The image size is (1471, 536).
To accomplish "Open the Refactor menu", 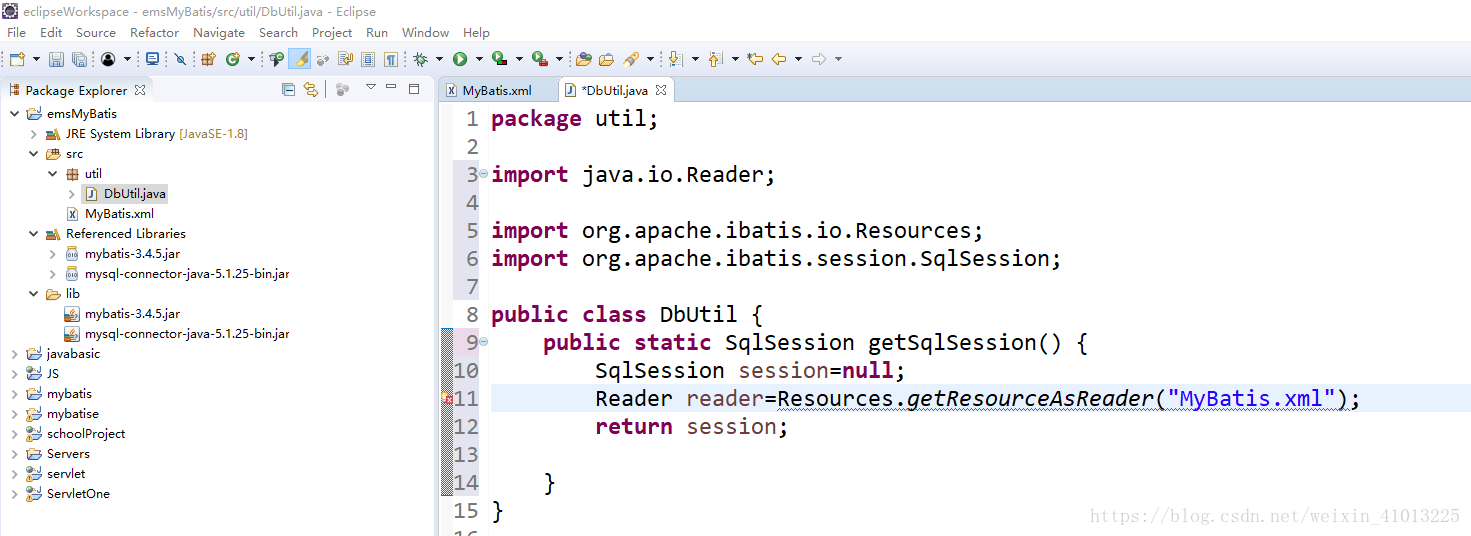I will (154, 33).
